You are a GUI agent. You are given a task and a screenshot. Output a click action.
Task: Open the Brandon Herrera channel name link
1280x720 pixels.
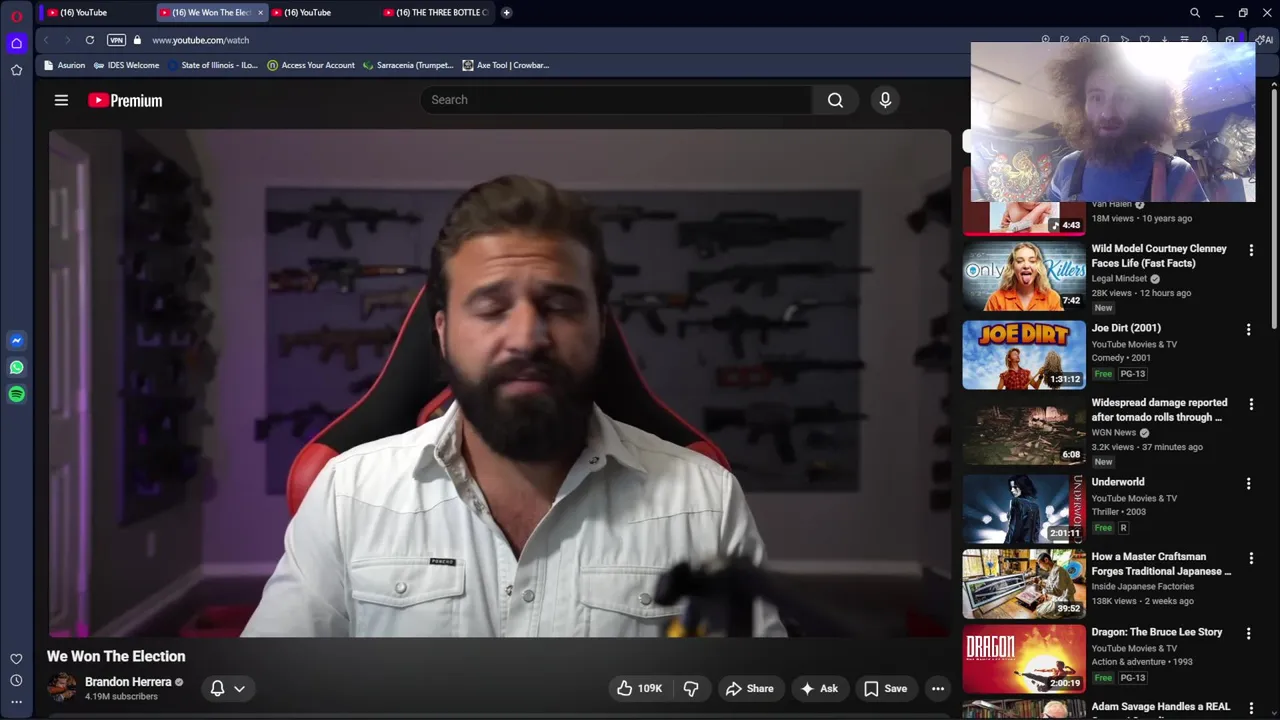(128, 682)
